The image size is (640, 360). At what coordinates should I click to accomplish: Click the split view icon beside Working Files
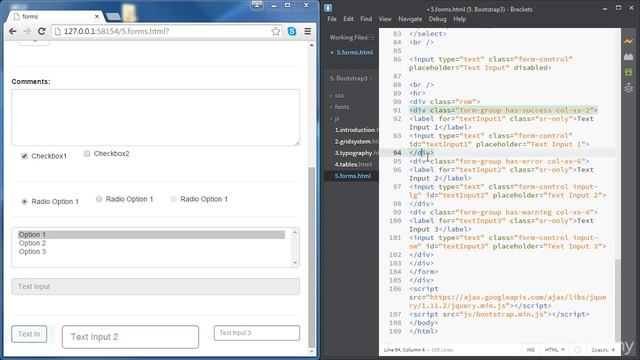click(371, 38)
